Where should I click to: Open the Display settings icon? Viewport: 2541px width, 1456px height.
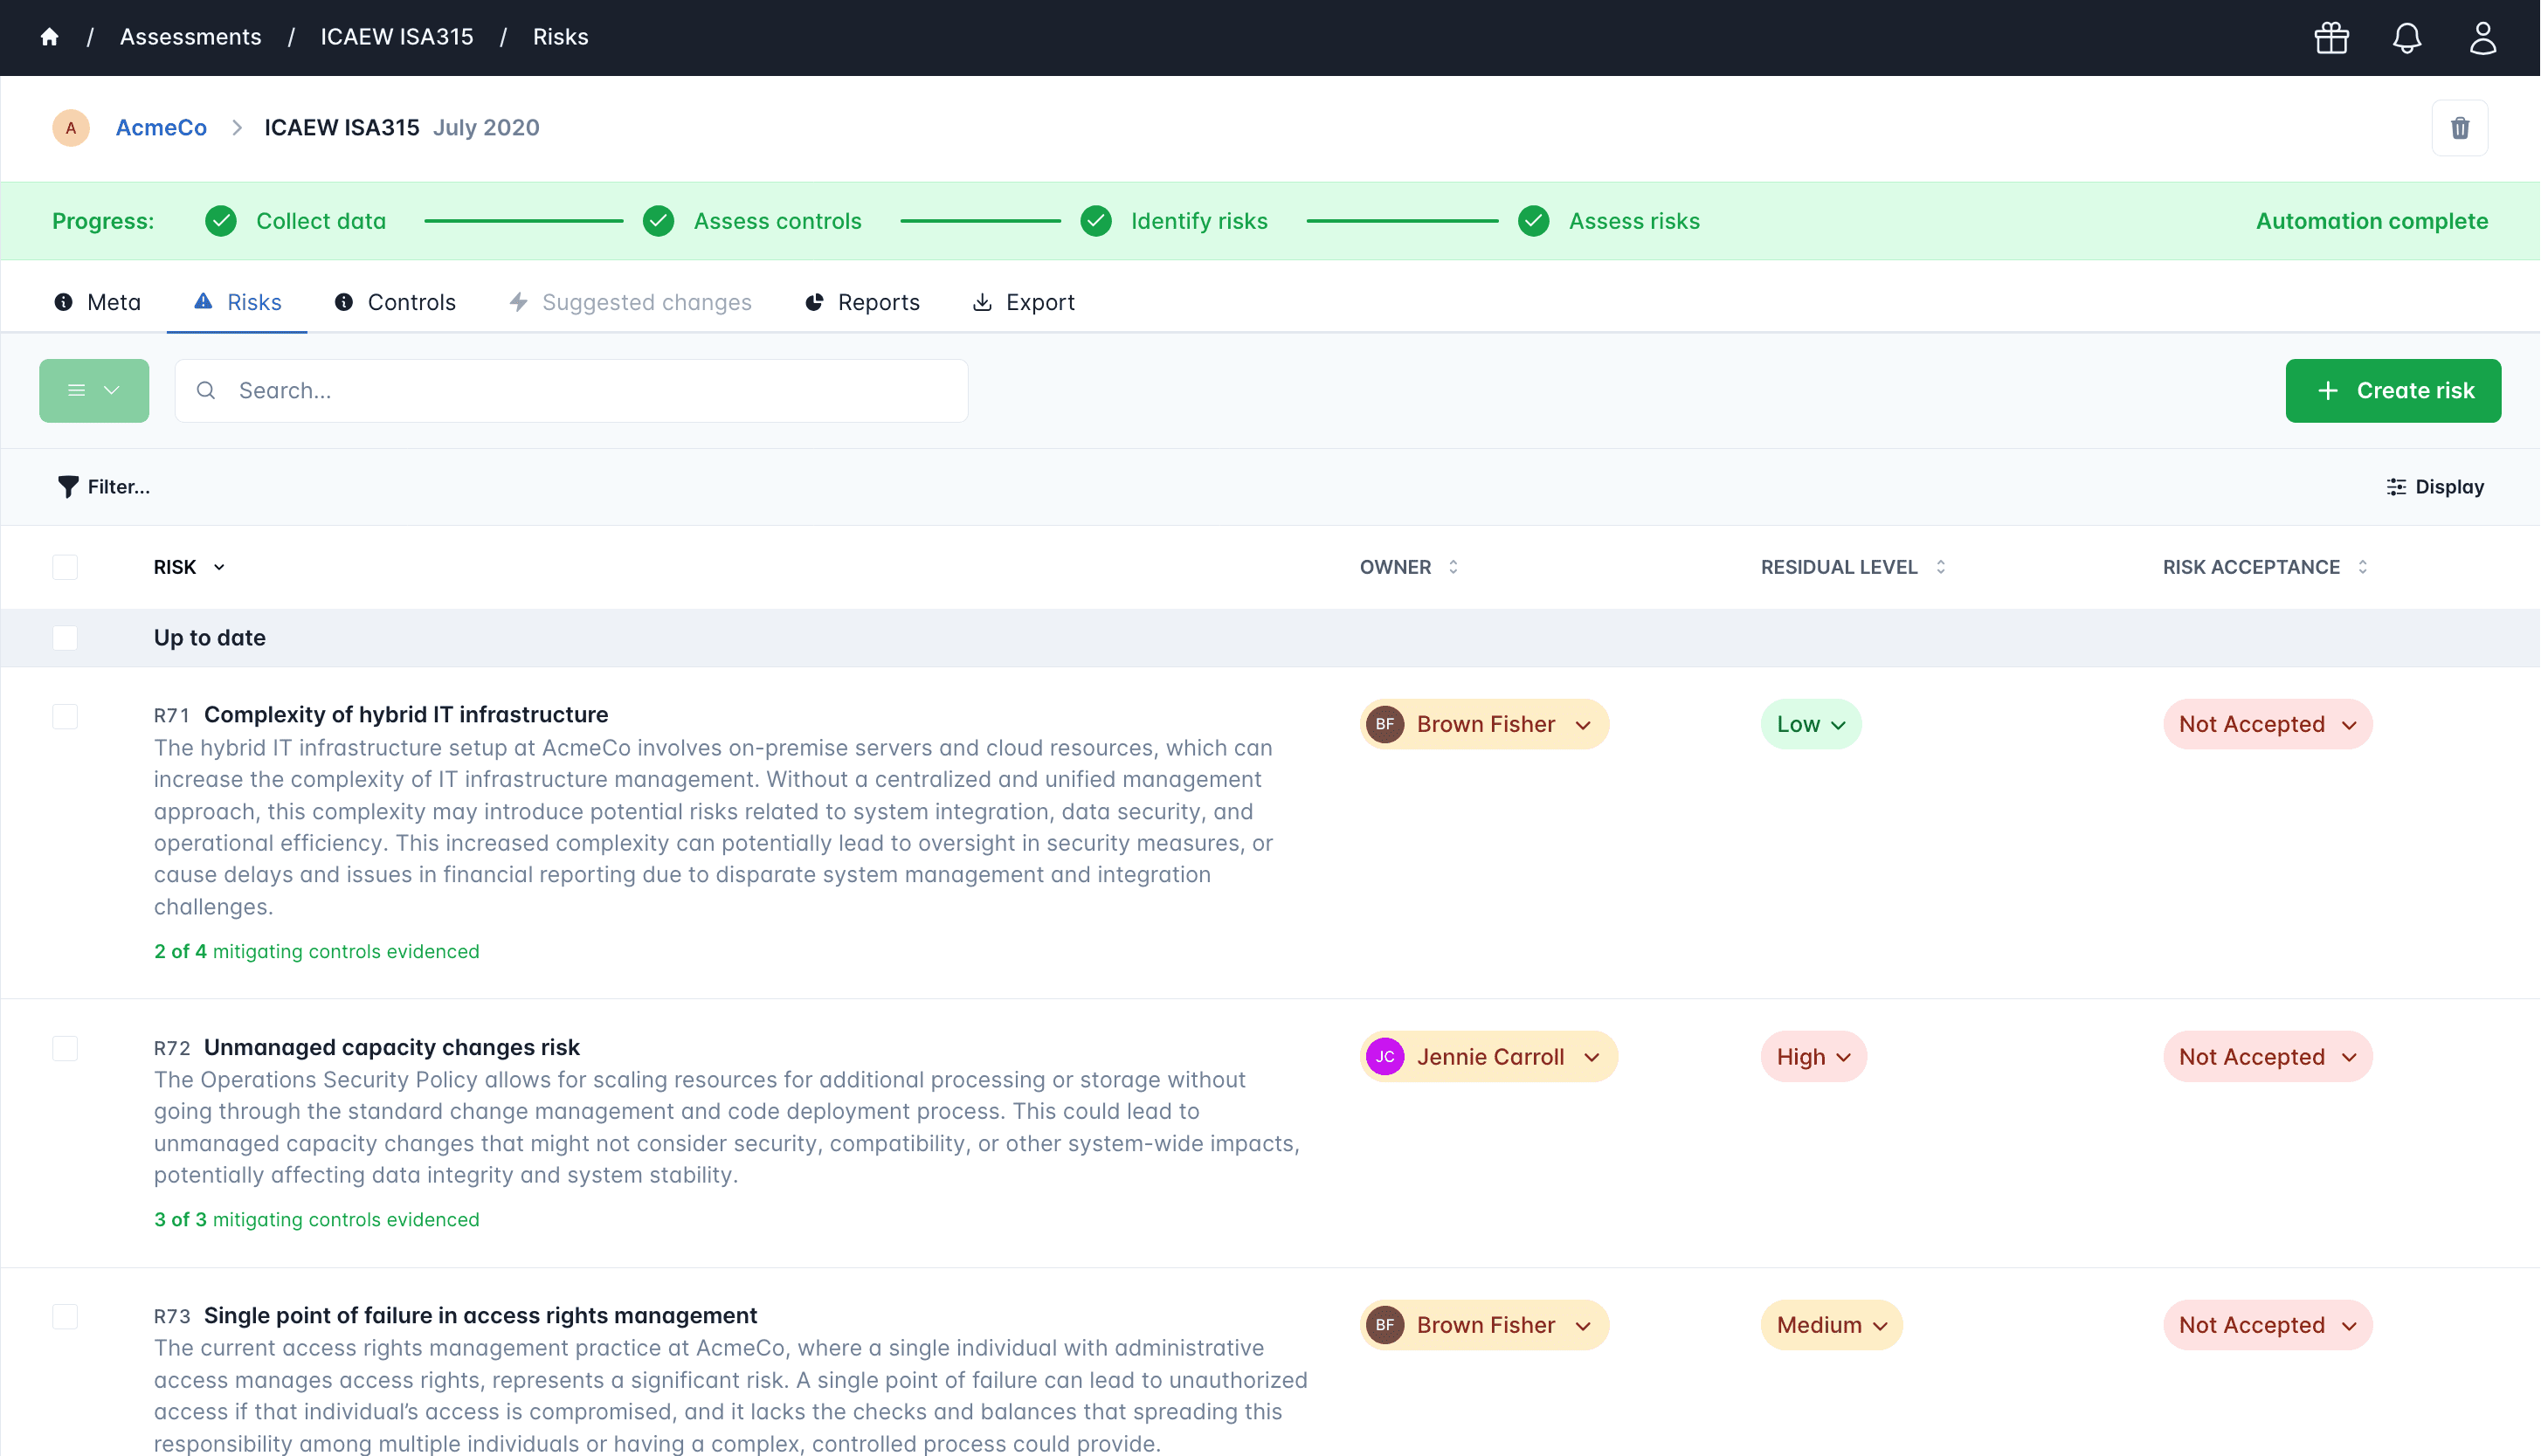2396,487
